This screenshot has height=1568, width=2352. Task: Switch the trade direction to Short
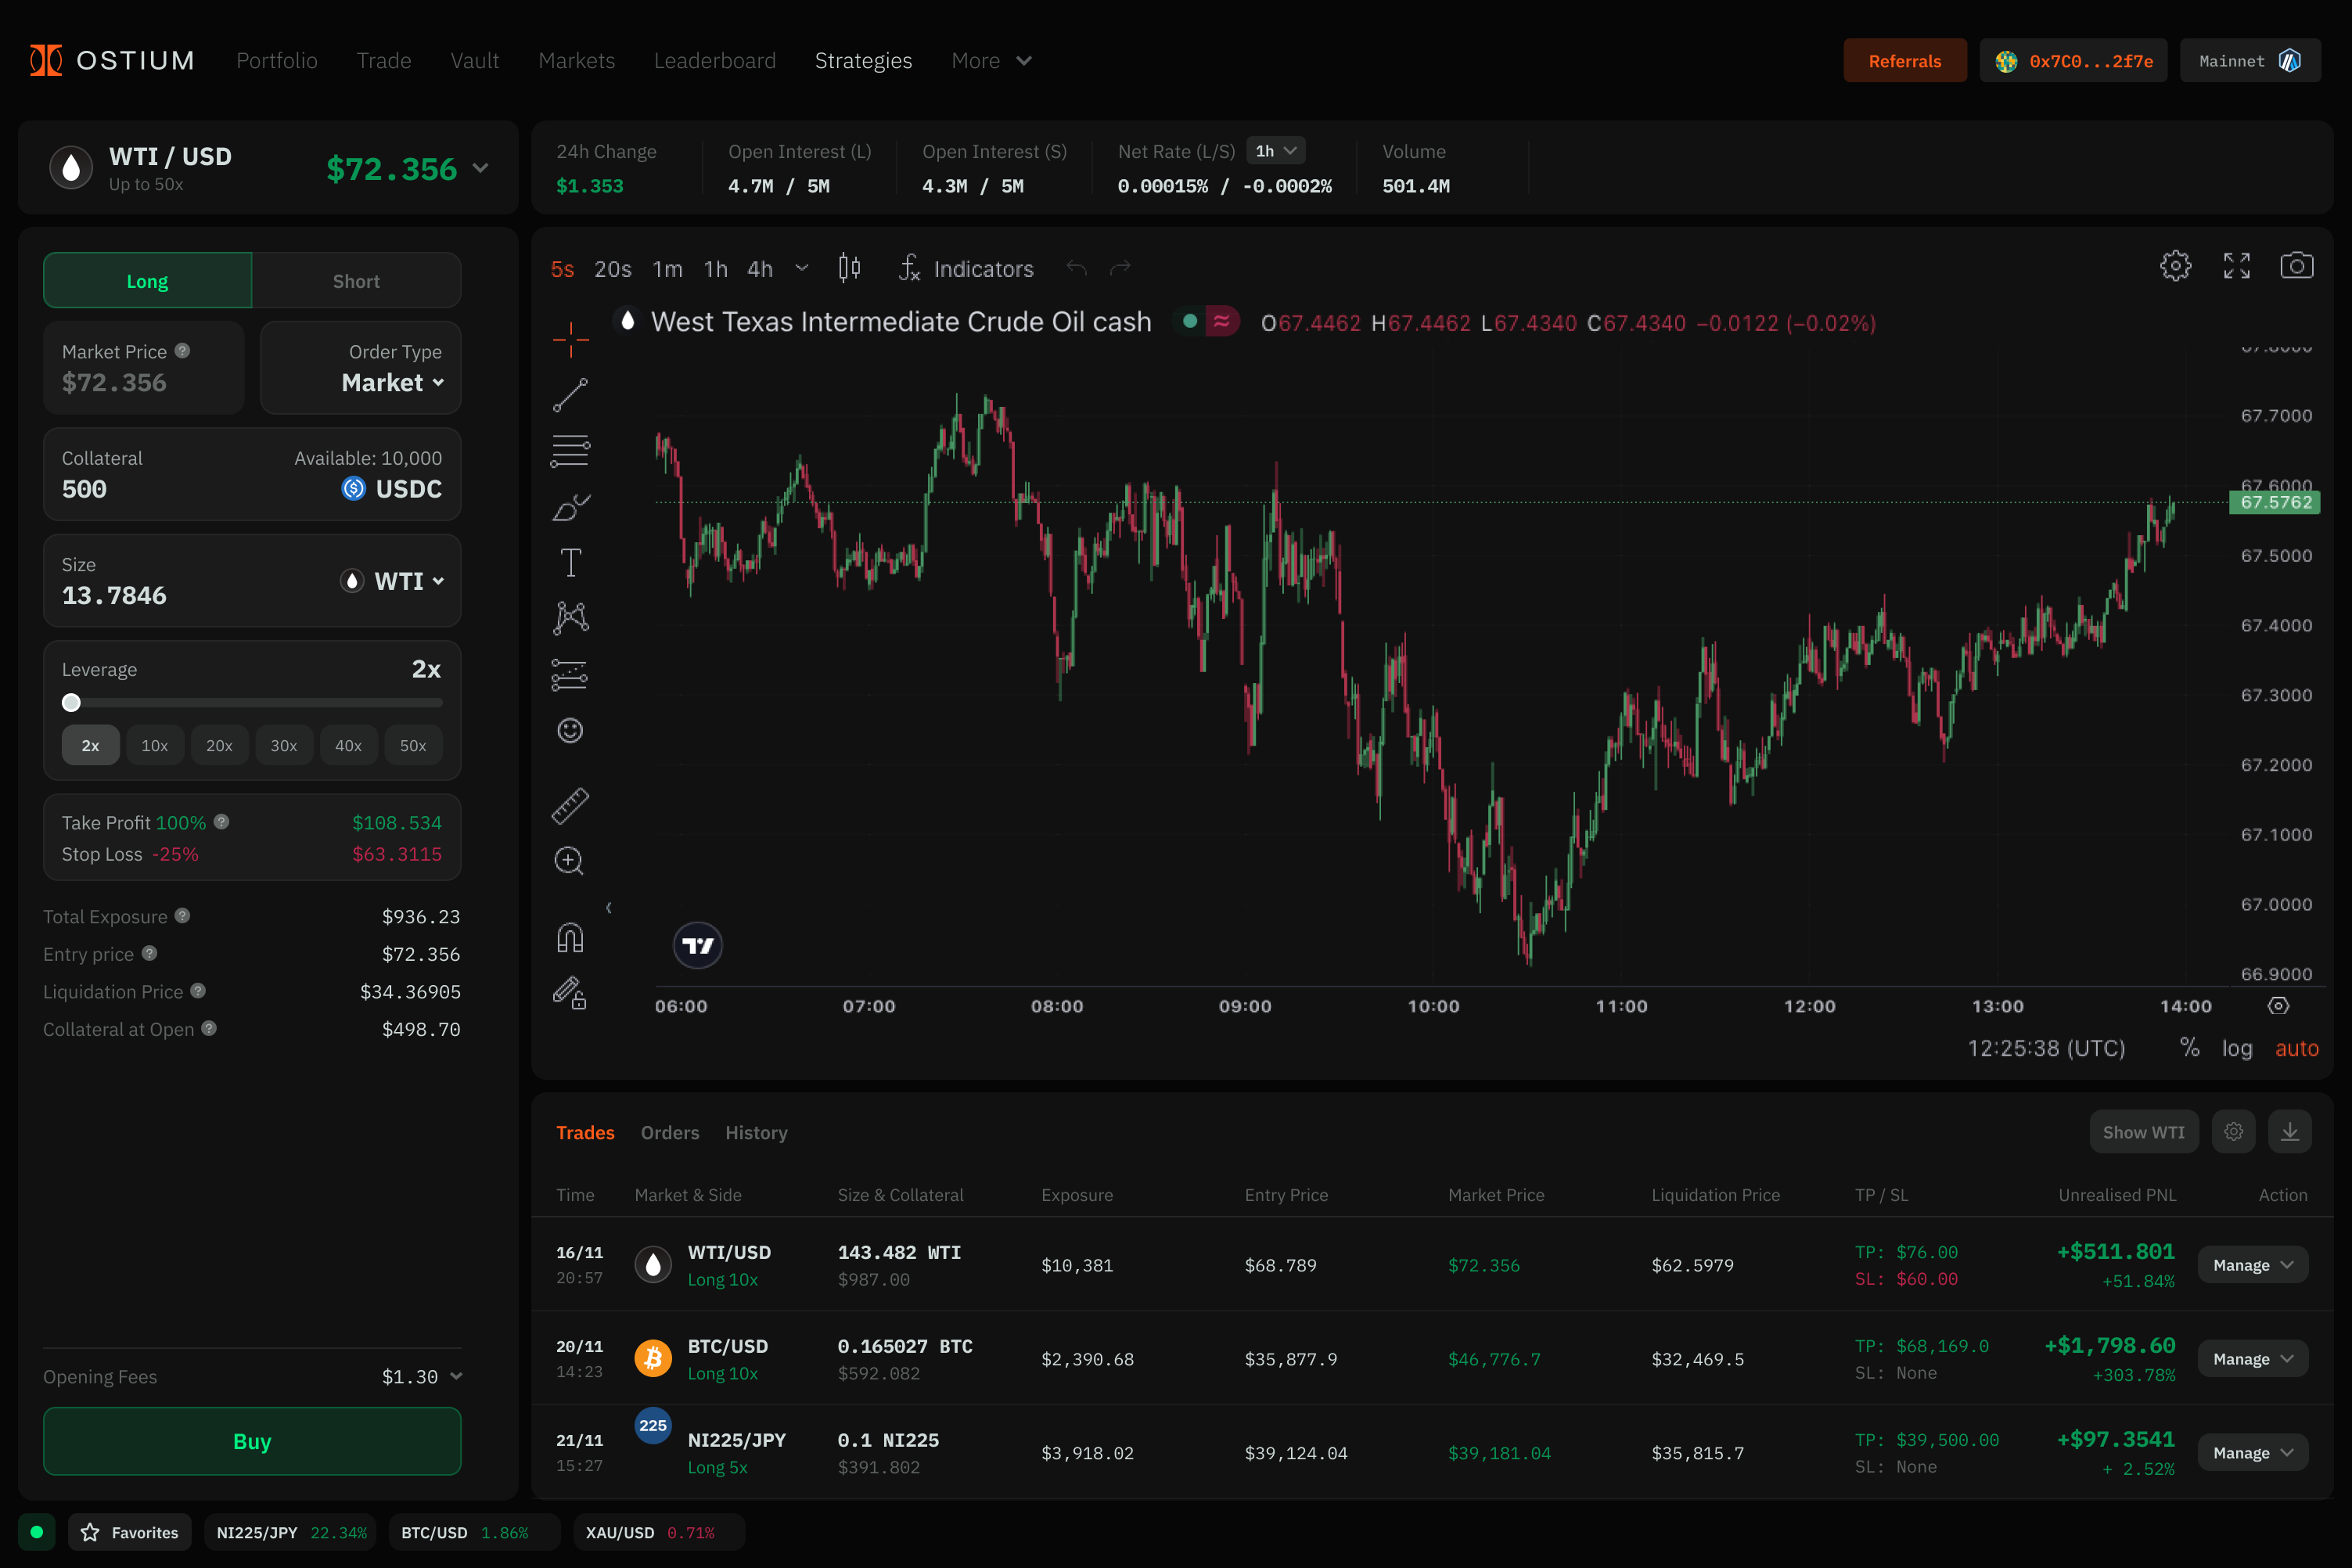pos(356,280)
